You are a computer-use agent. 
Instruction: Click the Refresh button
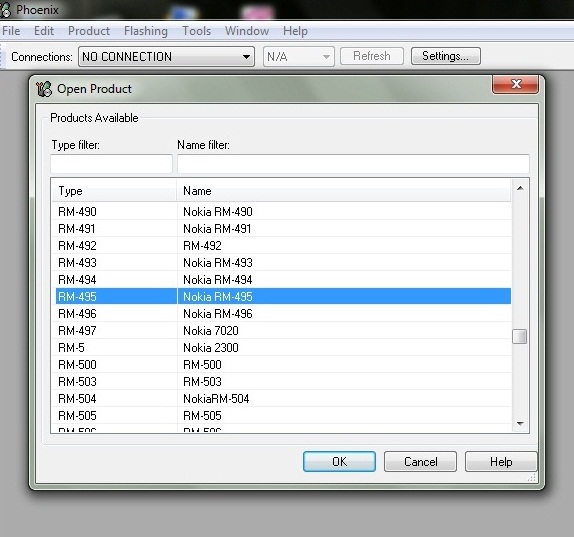[x=372, y=56]
